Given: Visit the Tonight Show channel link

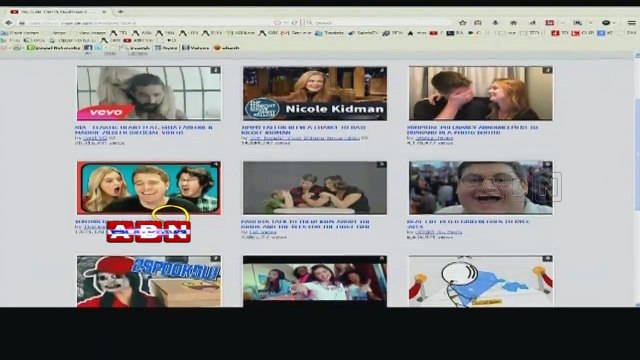Looking at the screenshot, I should click(304, 138).
